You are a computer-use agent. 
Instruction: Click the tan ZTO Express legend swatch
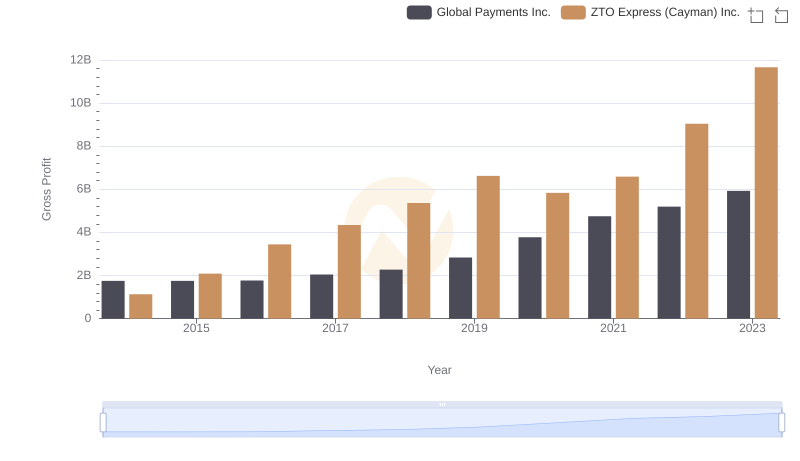click(573, 12)
